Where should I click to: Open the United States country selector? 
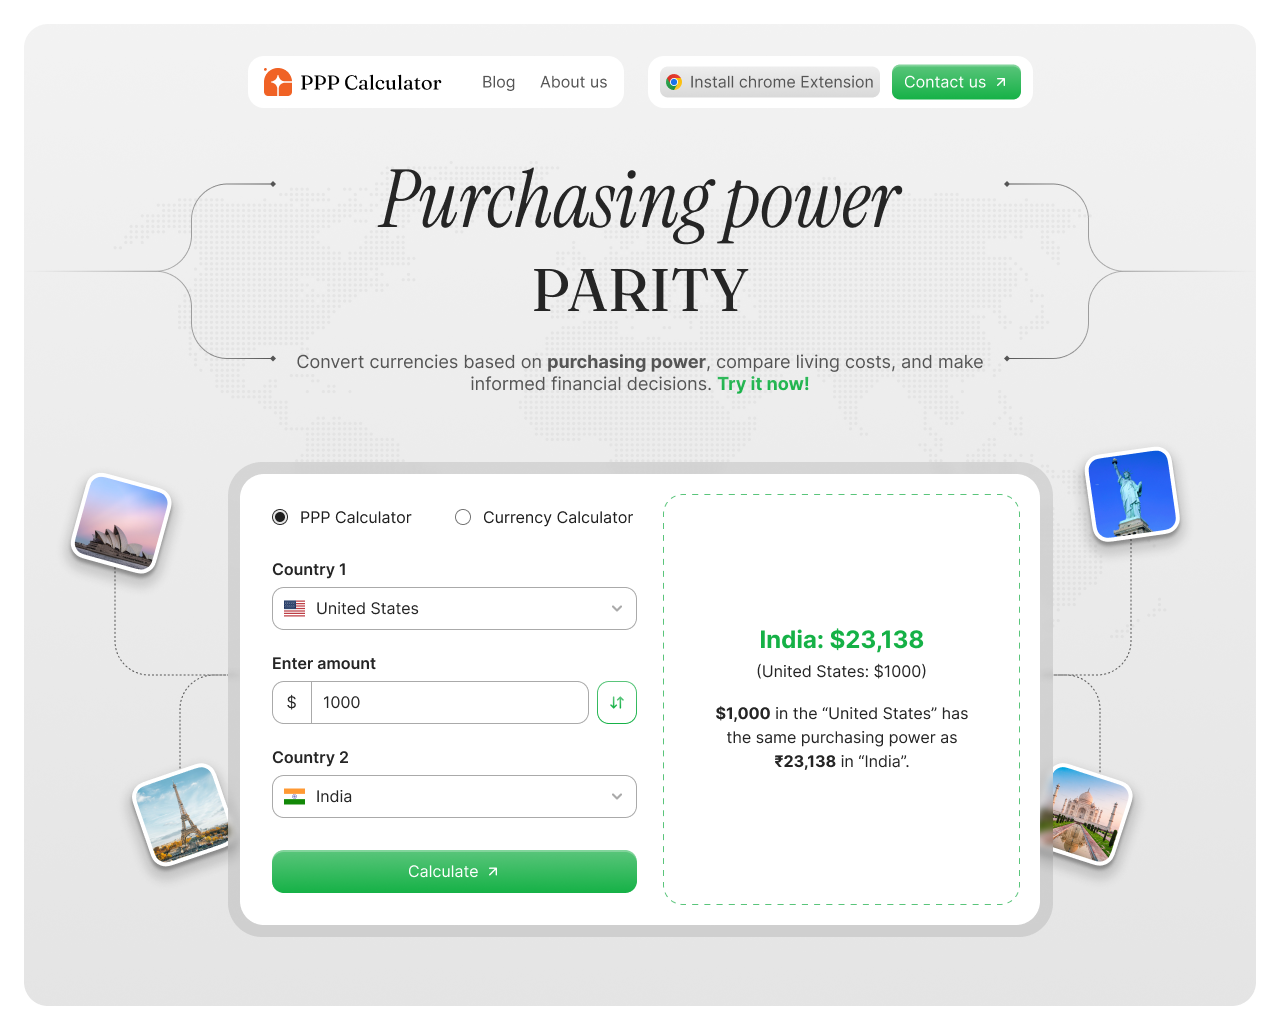(x=454, y=608)
